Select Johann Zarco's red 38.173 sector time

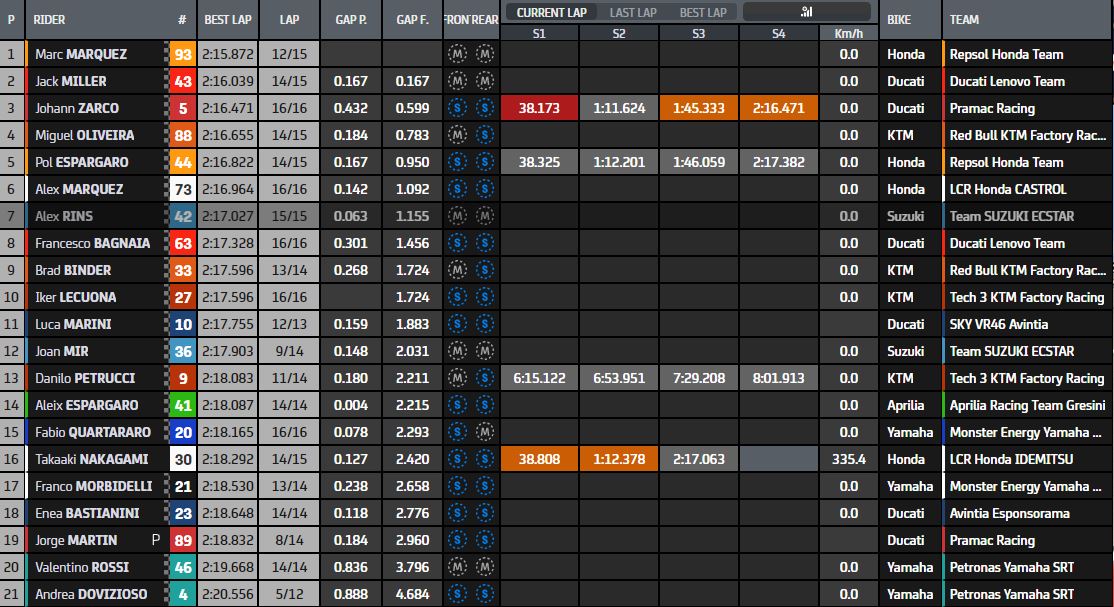(539, 108)
